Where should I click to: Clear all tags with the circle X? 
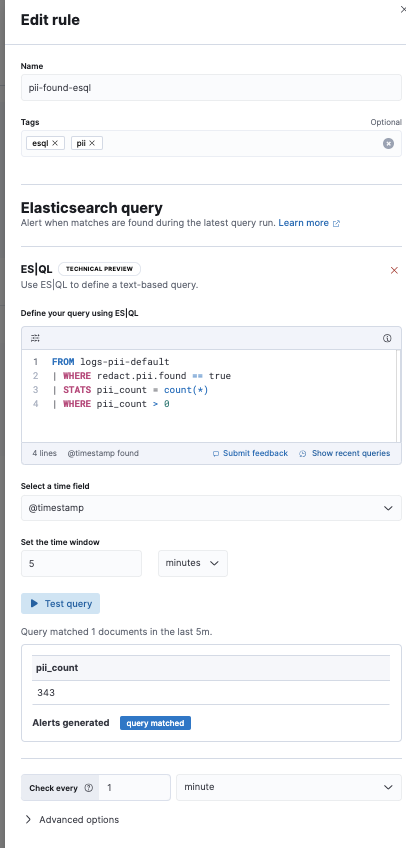388,143
